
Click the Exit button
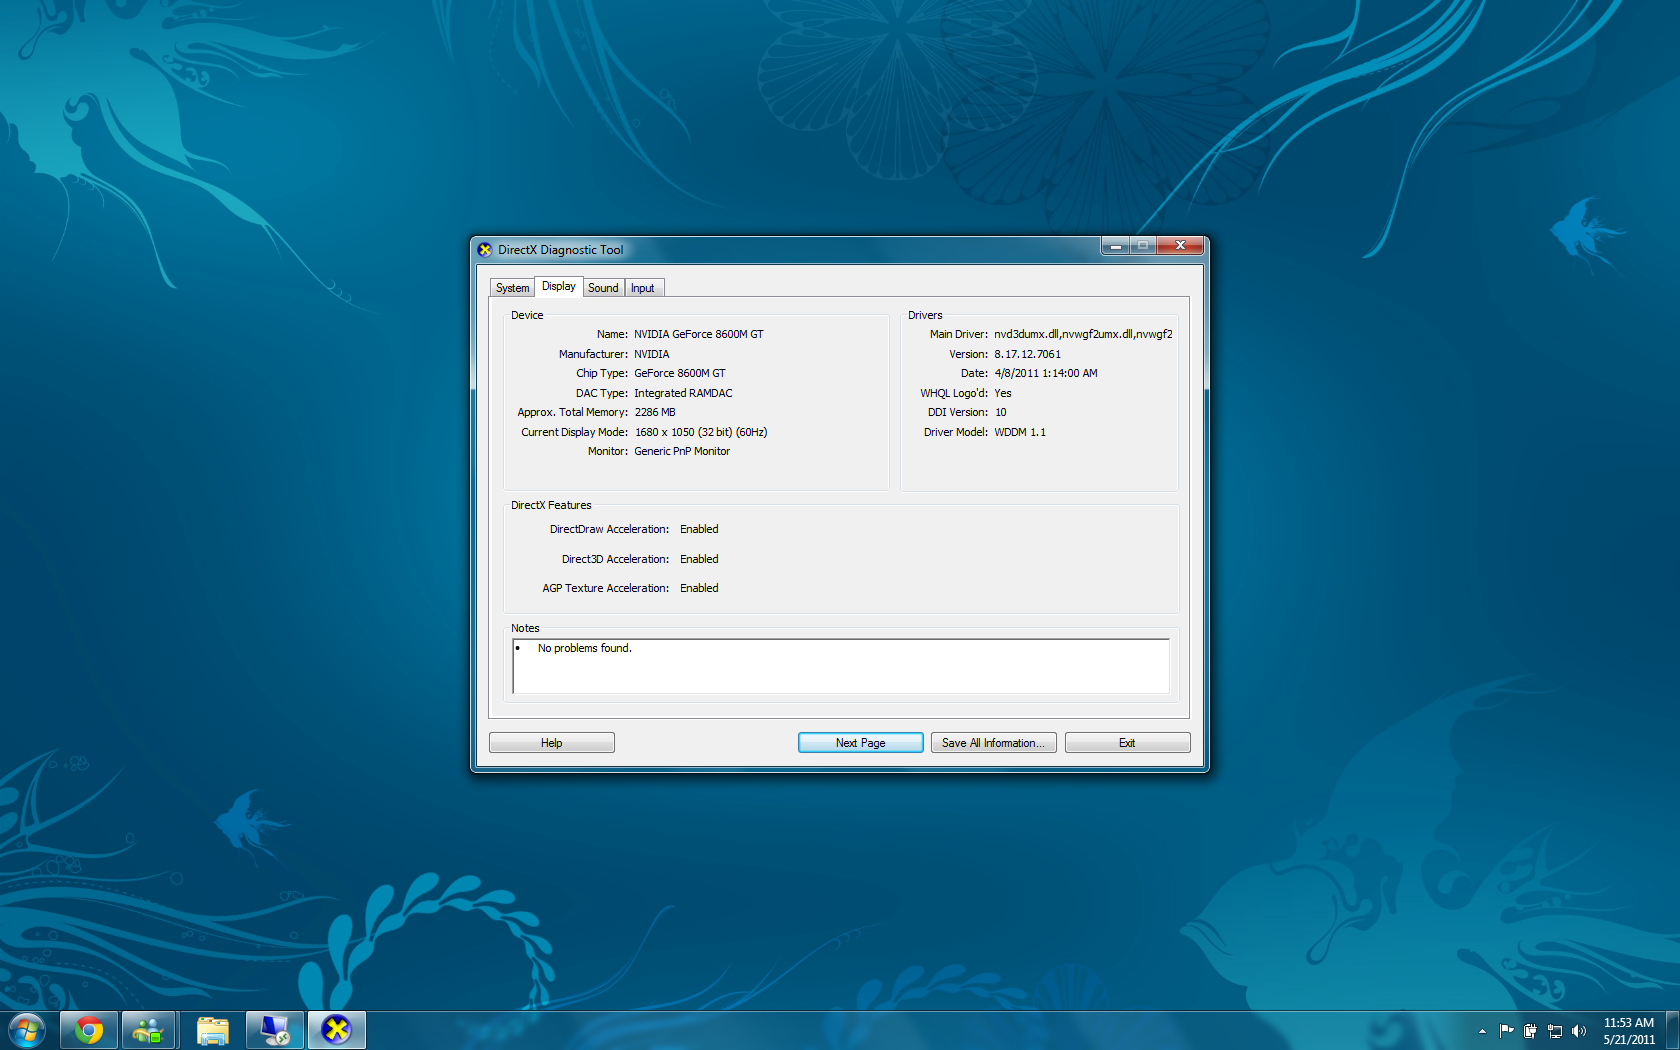[1127, 743]
